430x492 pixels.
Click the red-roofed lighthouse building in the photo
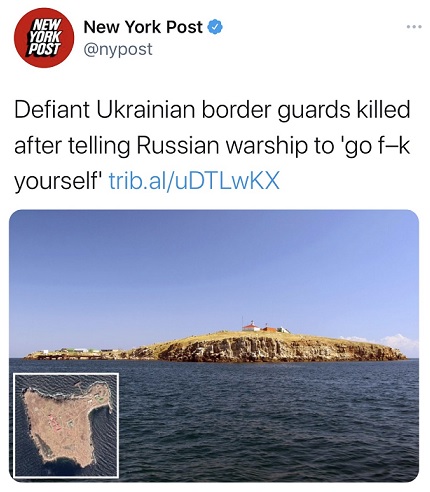point(252,326)
